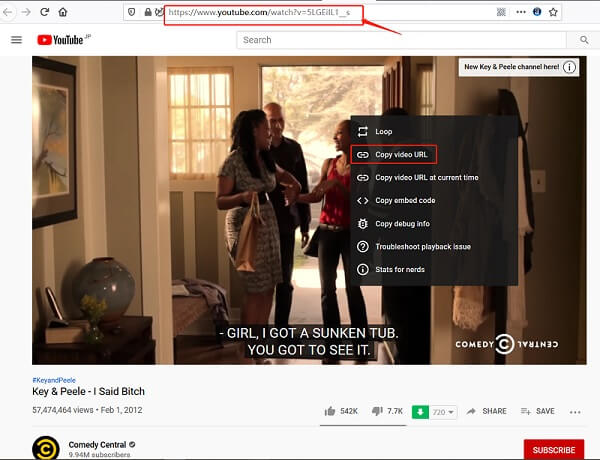Click the 57,474,464 views text
This screenshot has width=600, height=460.
pos(63,410)
